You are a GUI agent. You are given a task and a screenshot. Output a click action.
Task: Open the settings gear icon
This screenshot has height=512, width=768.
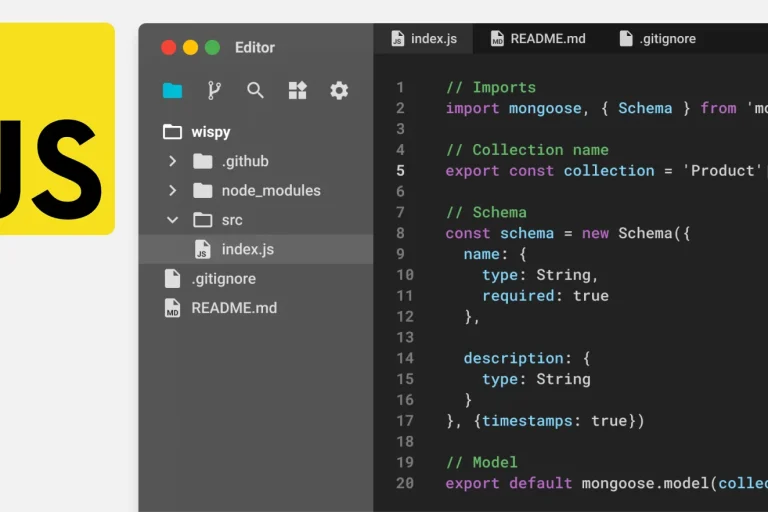coord(339,91)
